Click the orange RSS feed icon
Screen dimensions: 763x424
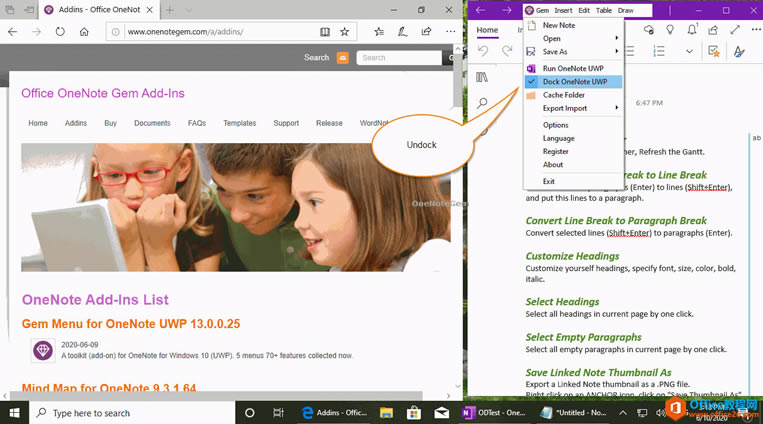tap(343, 58)
